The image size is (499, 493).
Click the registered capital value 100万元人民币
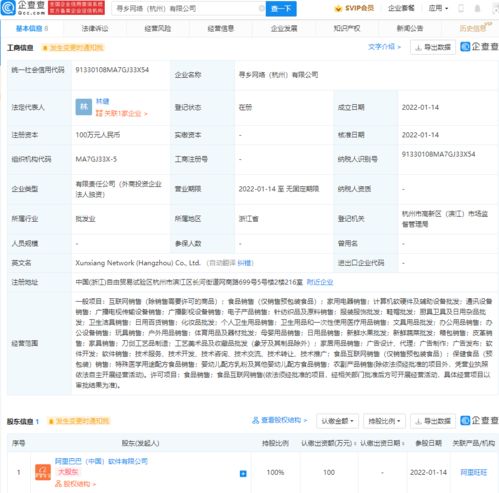98,135
